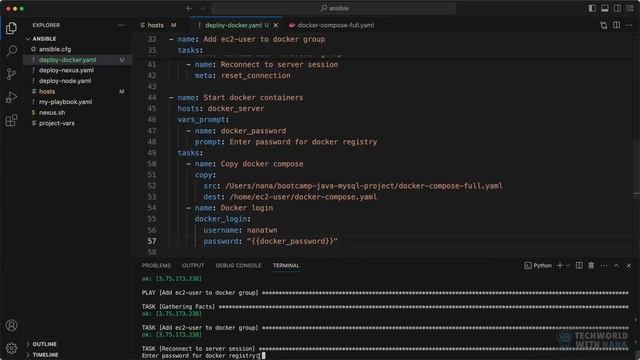The height and width of the screenshot is (360, 640).
Task: Switch to docker-compose-full.yaml tab
Action: point(336,25)
